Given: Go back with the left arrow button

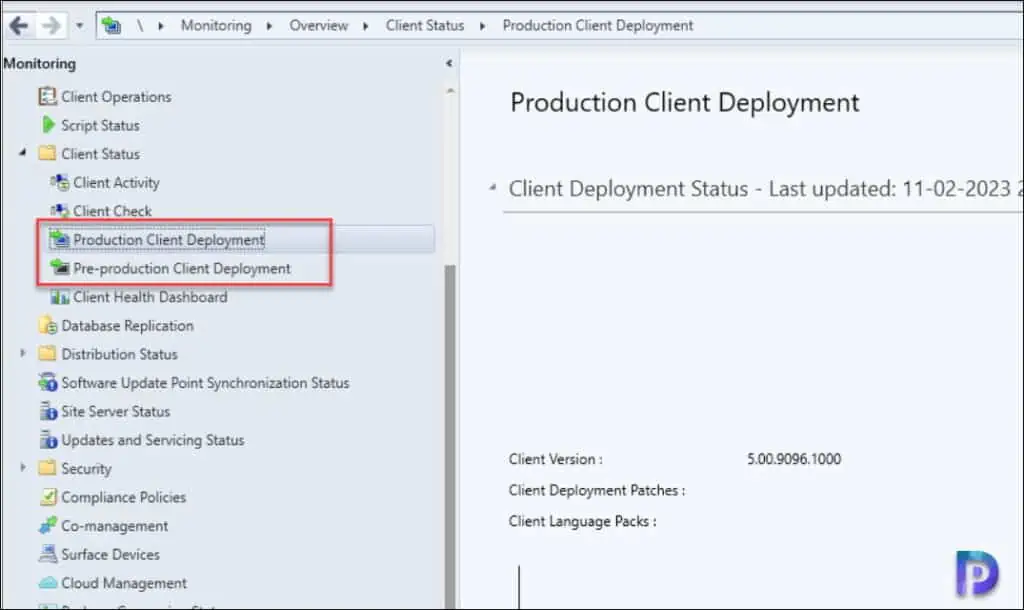Looking at the screenshot, I should [x=19, y=25].
